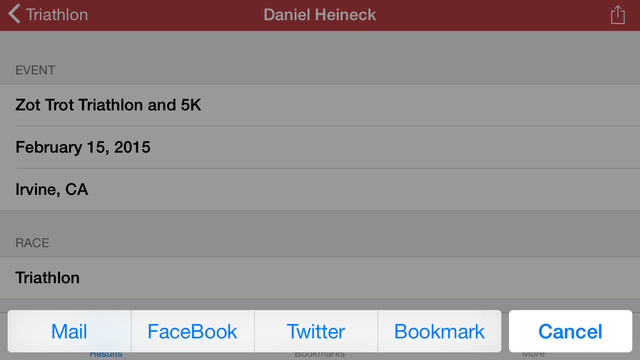Share result on Twitter

click(x=316, y=331)
